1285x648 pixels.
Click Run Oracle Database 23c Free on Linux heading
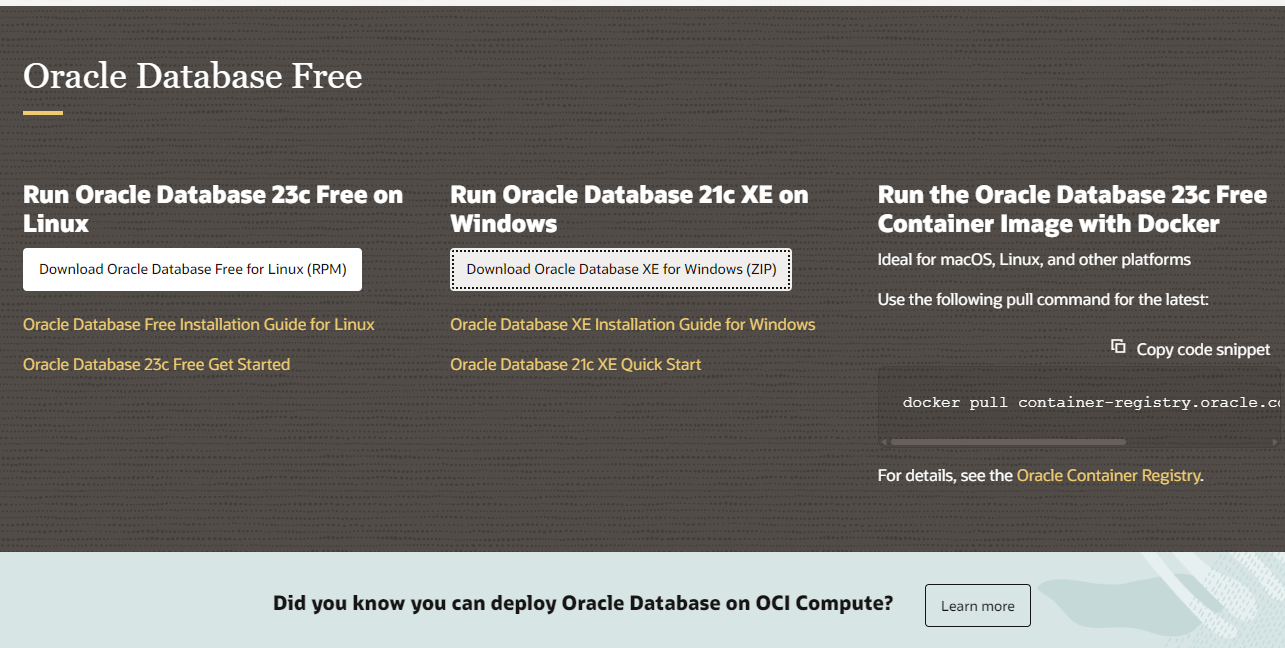coord(213,209)
